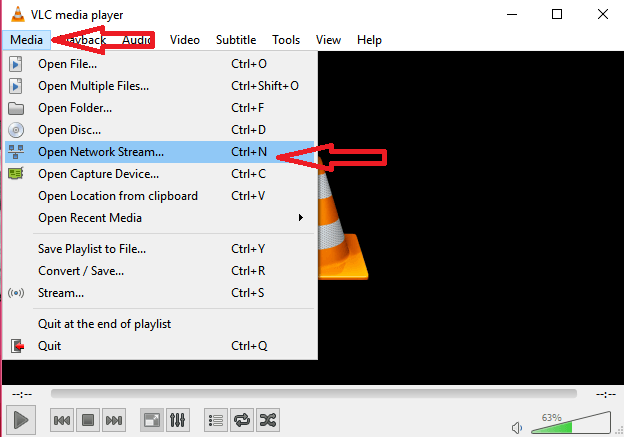Show extended settings equalizer icon

[x=177, y=420]
